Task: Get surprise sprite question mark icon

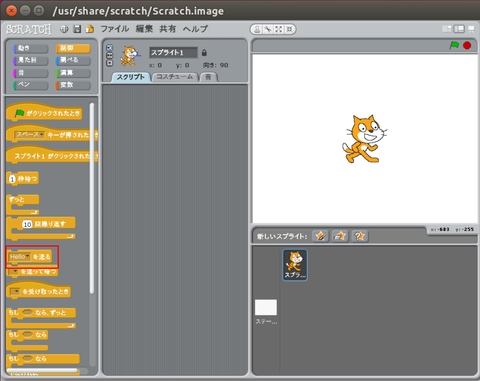Action: (x=359, y=236)
